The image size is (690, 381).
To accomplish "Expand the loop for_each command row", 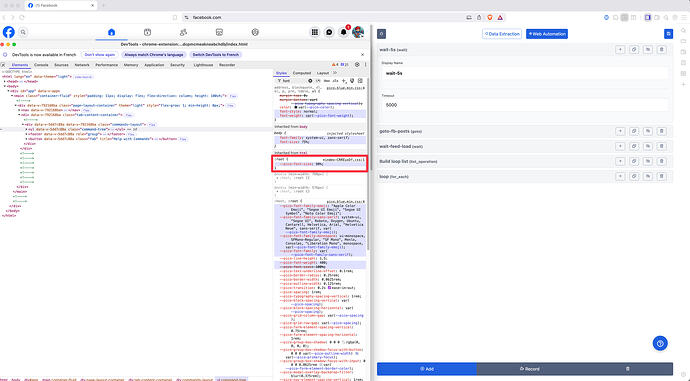I will tap(525, 176).
